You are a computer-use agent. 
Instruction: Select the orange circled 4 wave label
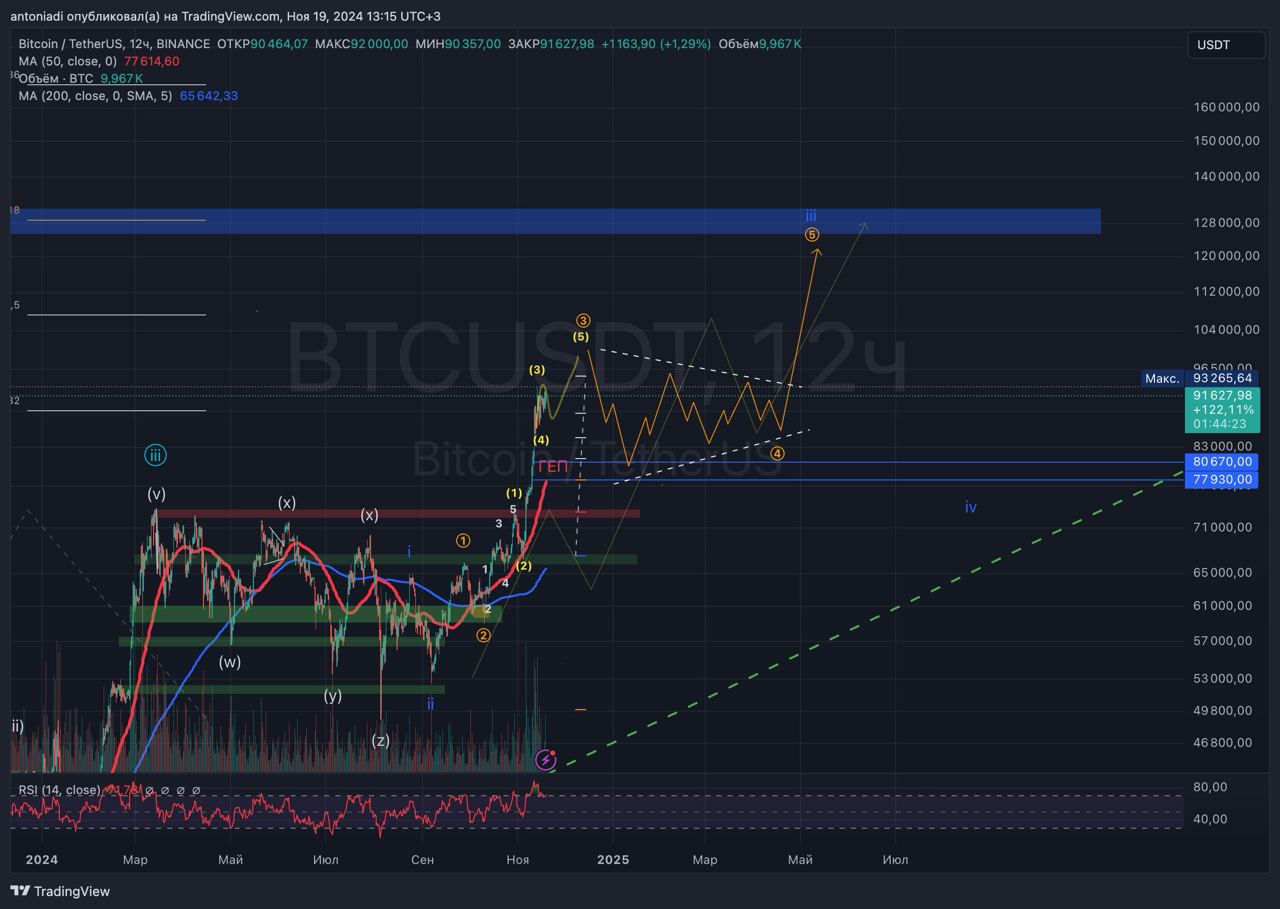(778, 453)
